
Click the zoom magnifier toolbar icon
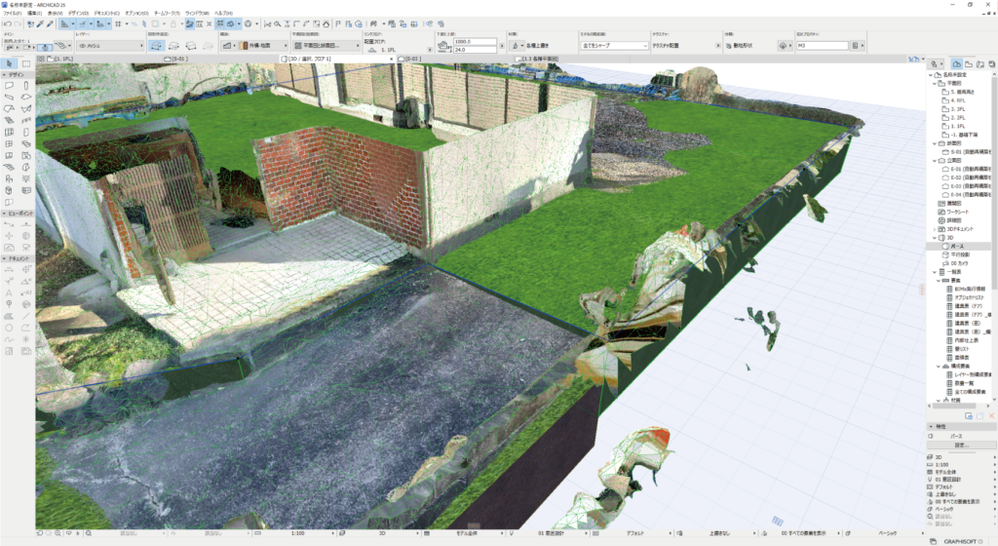tap(278, 24)
